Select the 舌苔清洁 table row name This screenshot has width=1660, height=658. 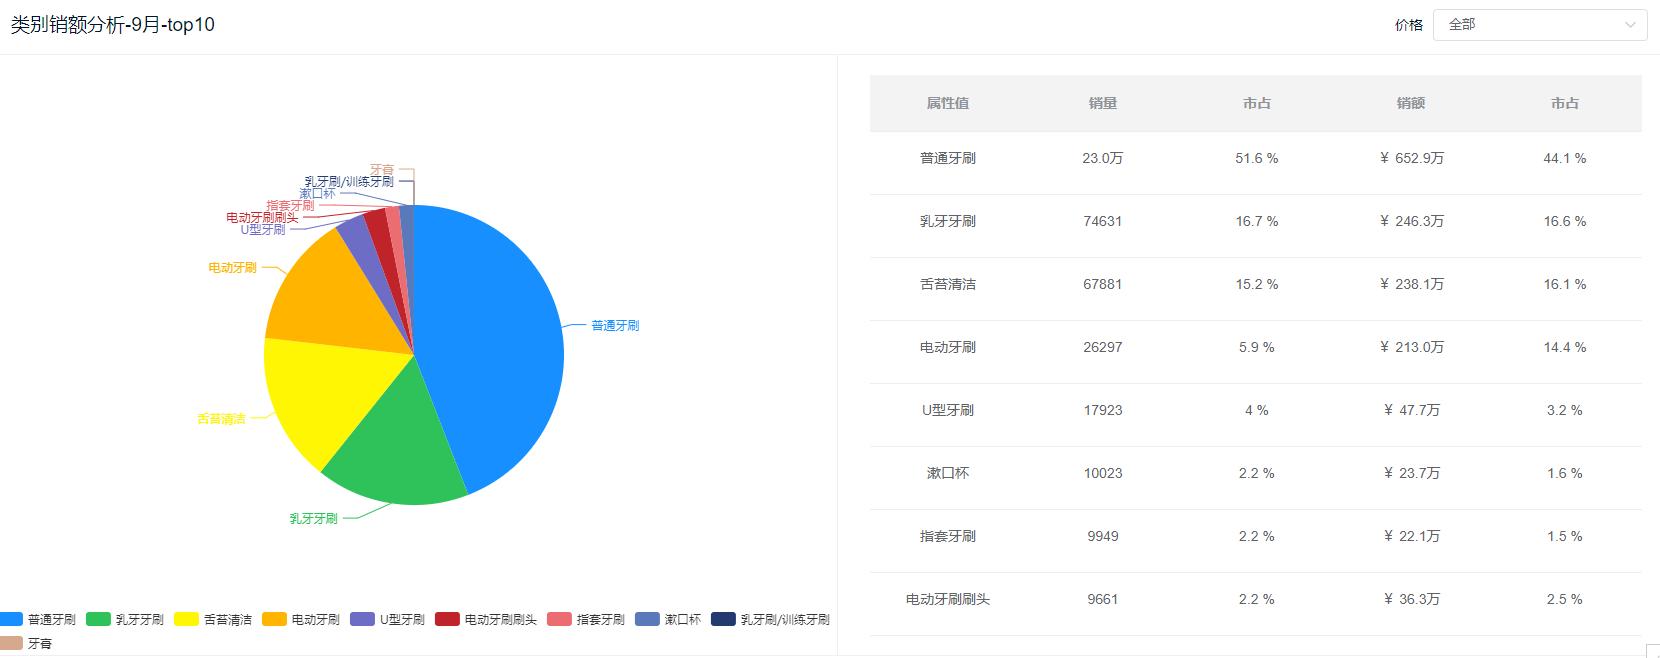948,284
